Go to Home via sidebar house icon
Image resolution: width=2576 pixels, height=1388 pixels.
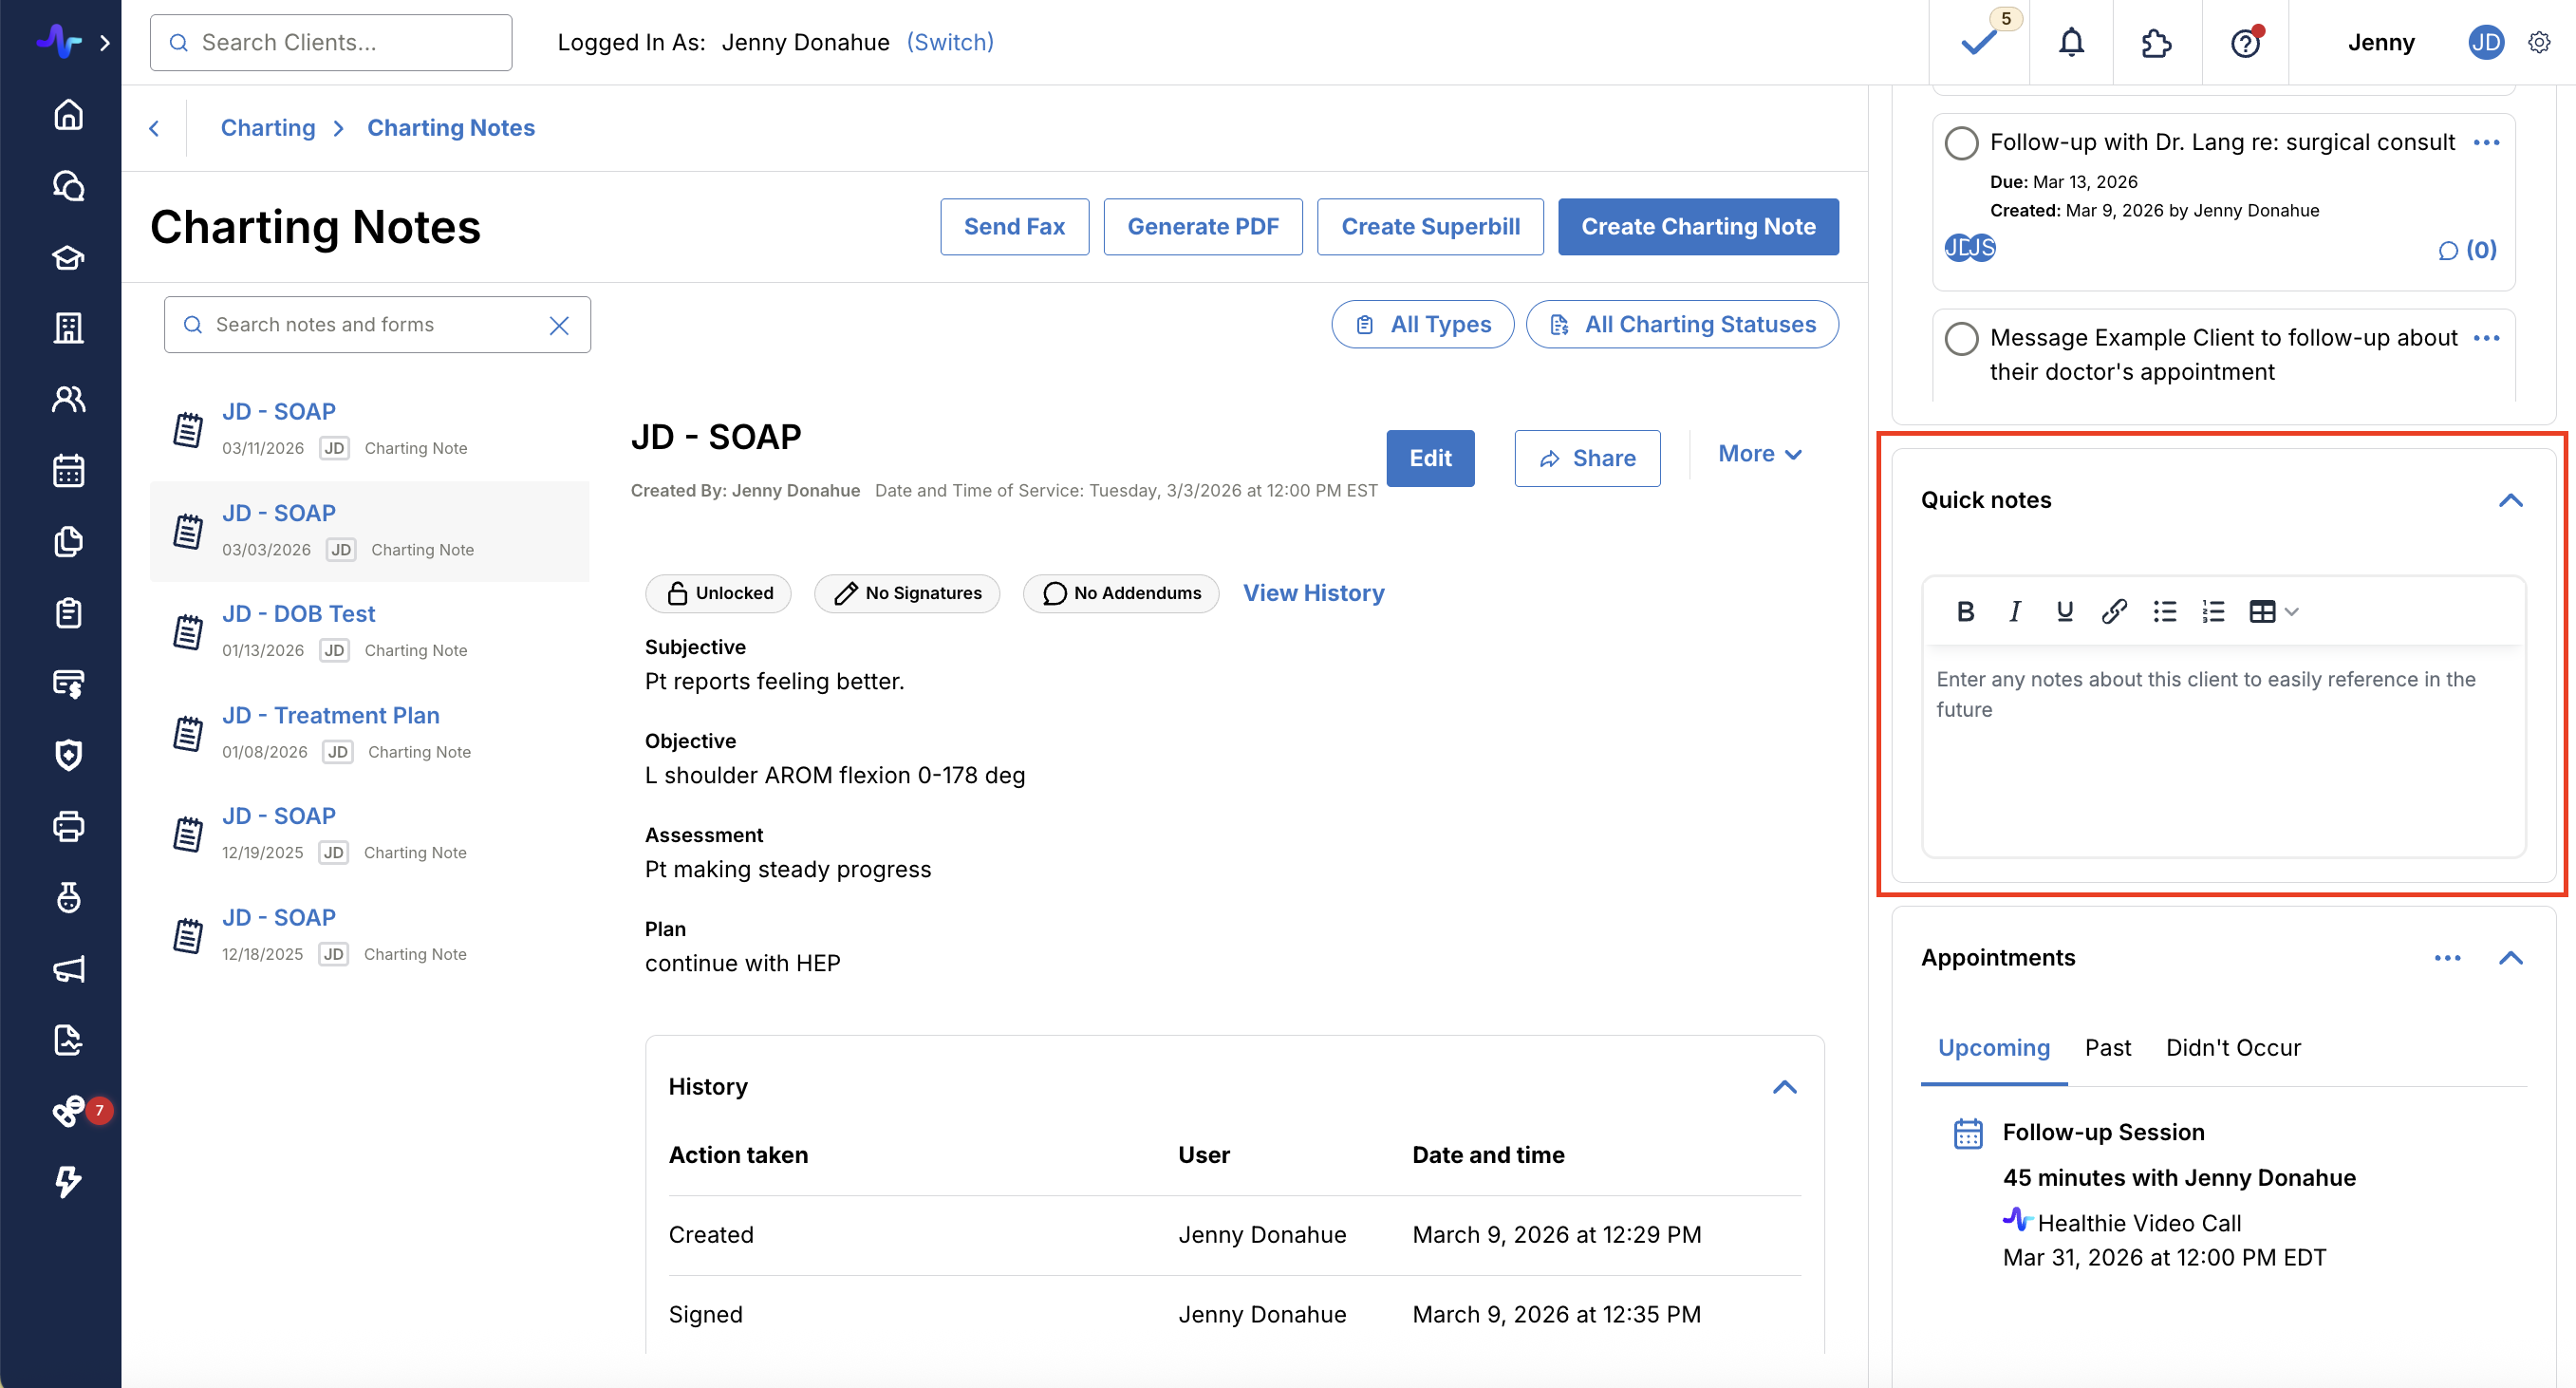(68, 115)
